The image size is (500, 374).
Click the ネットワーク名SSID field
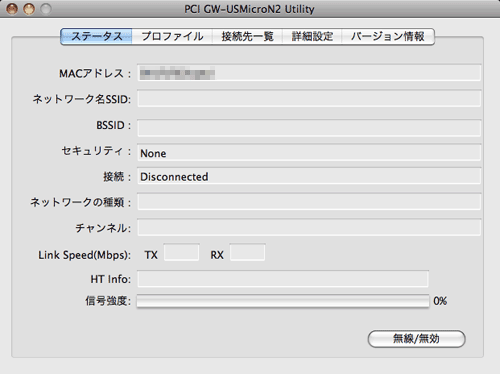(x=309, y=99)
